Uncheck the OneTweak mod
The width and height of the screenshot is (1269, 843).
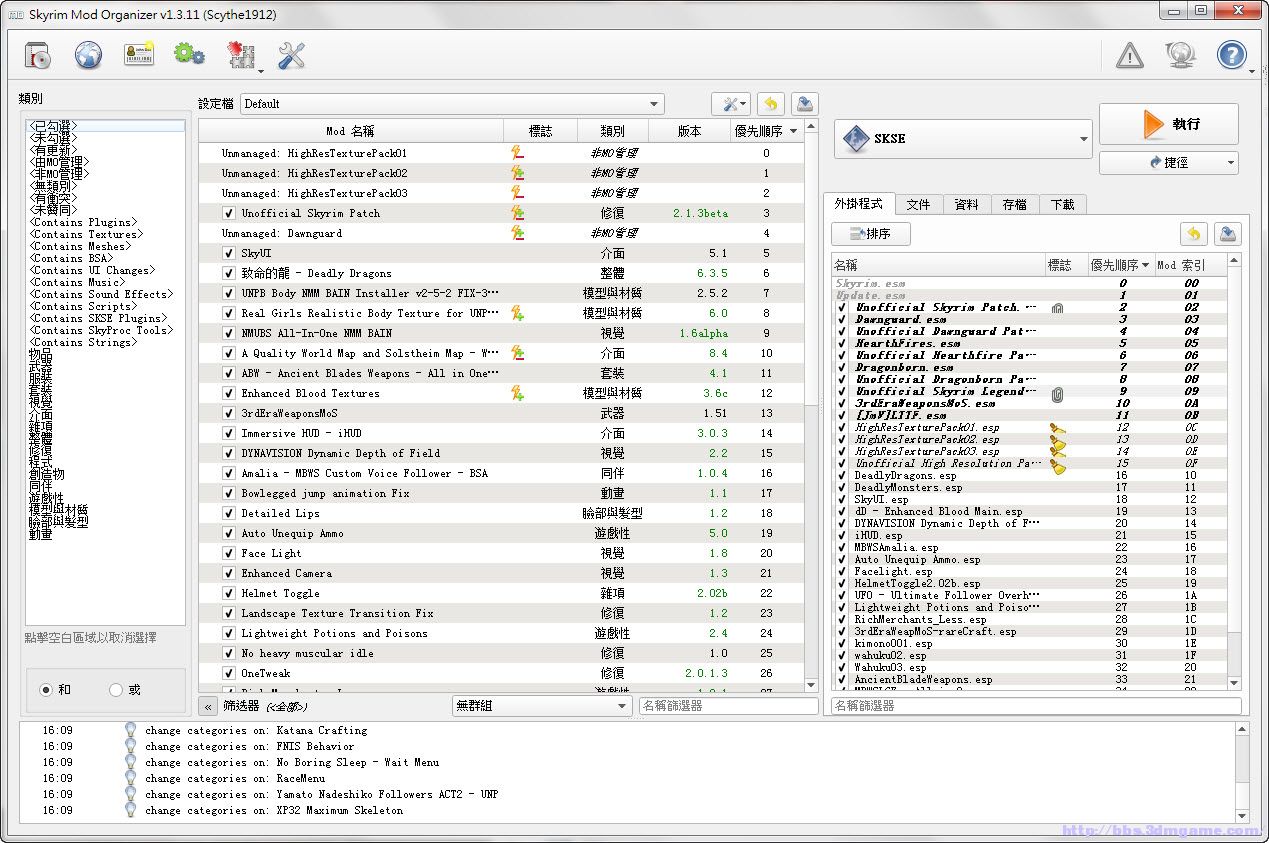[x=229, y=673]
